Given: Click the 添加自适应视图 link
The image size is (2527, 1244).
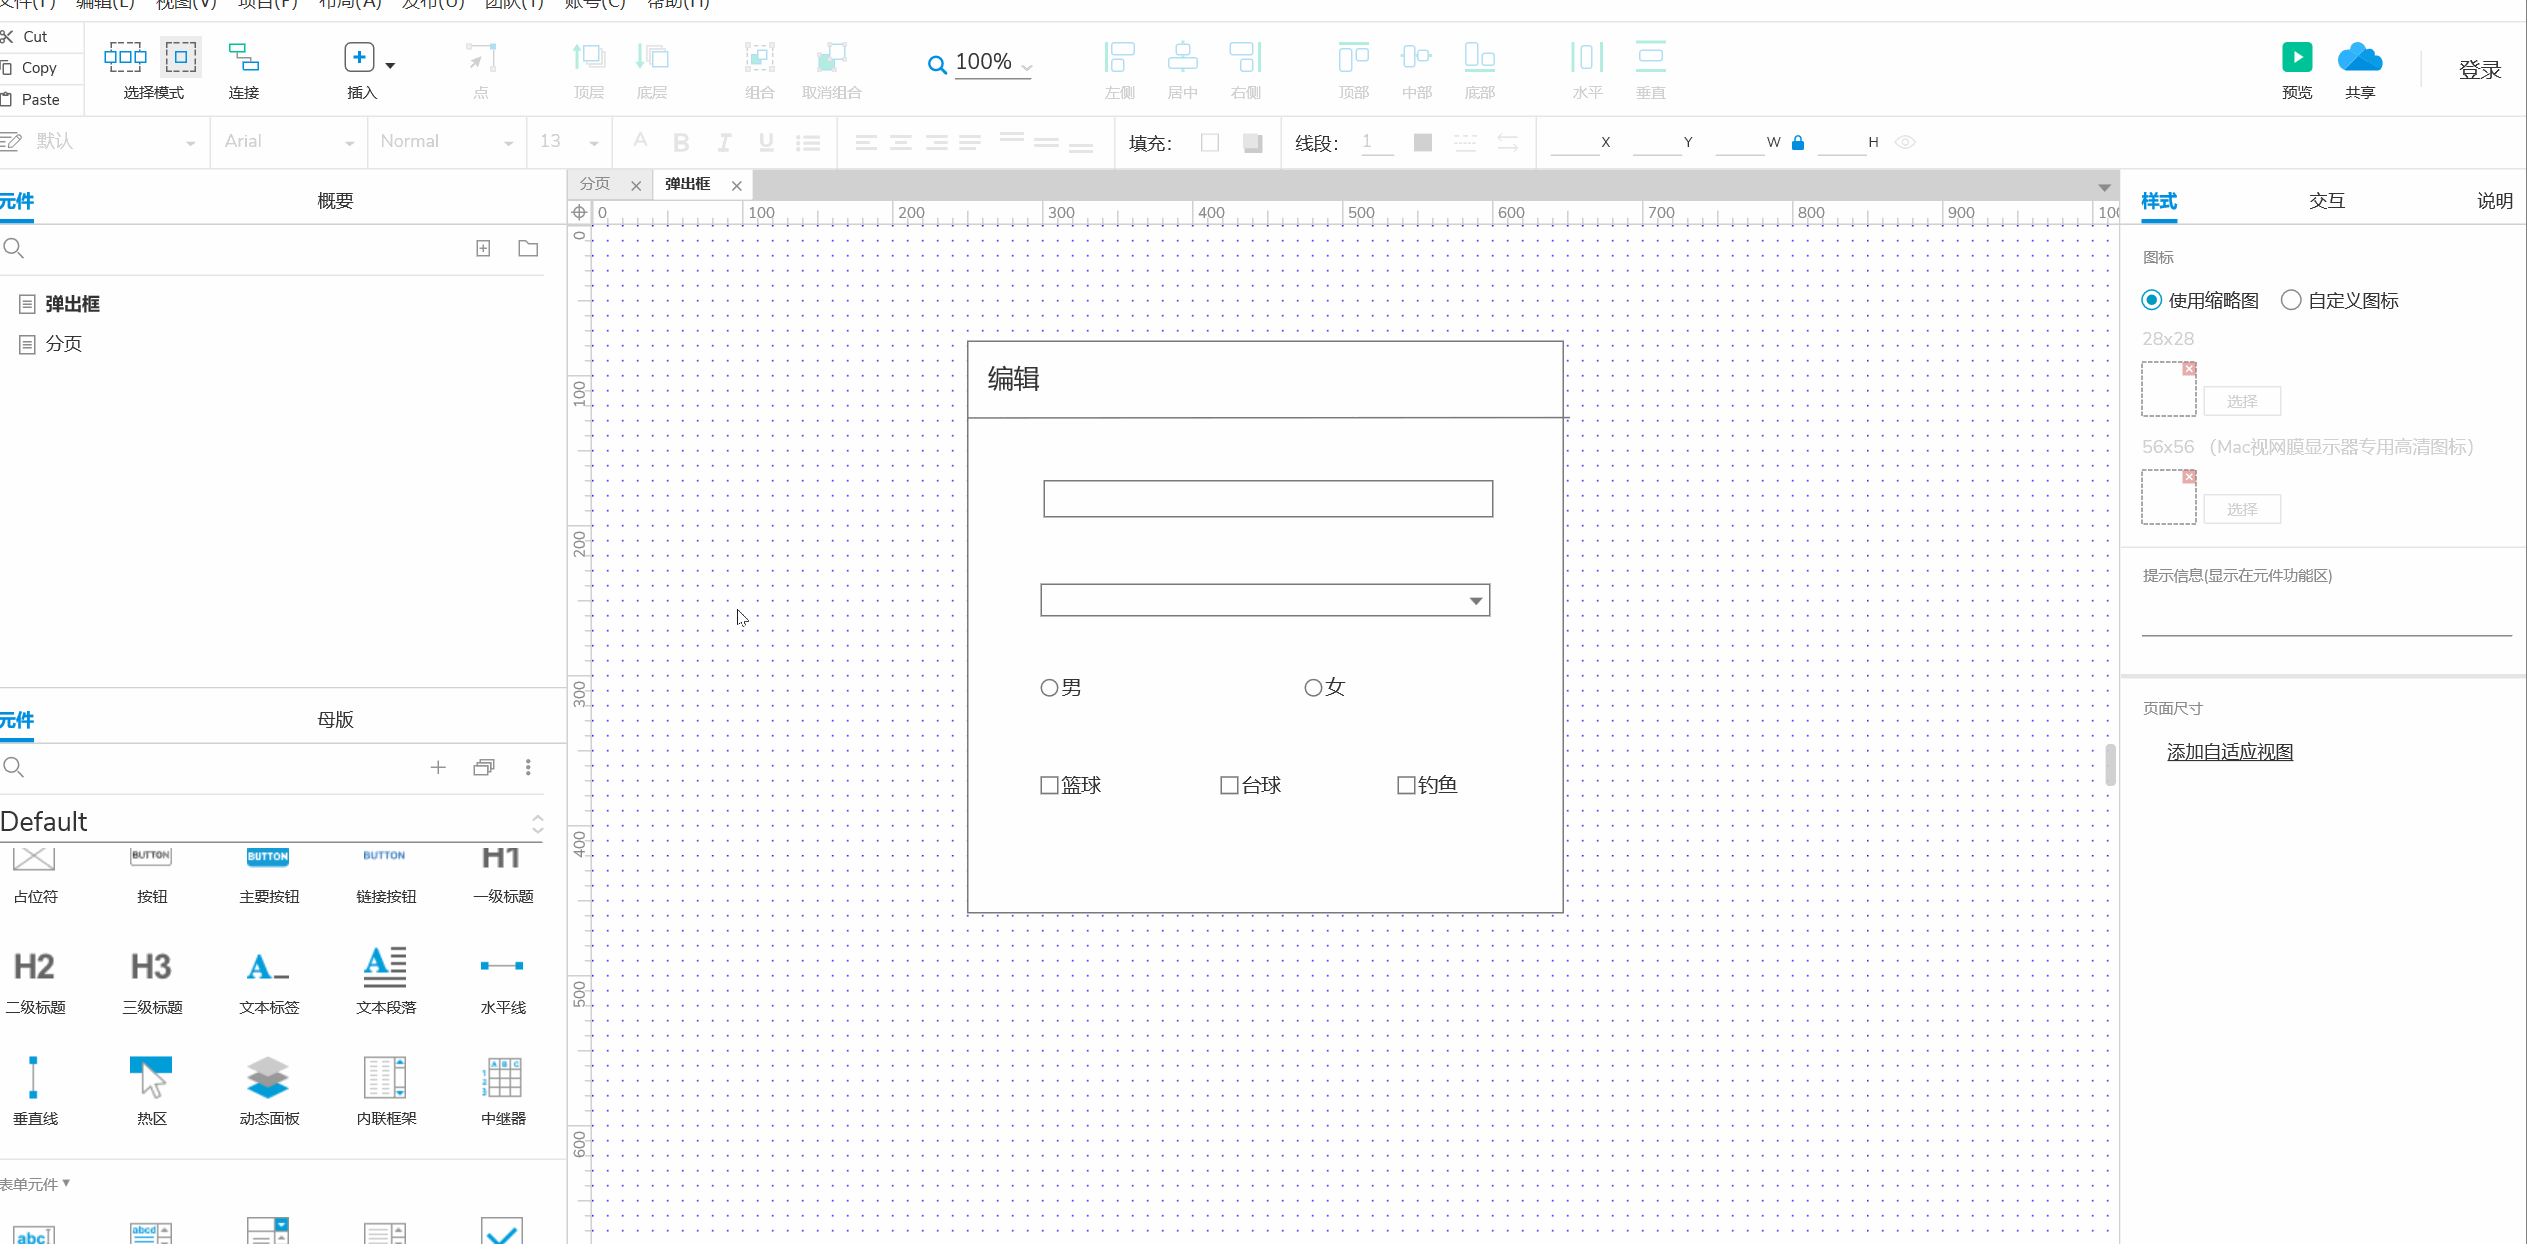Looking at the screenshot, I should 2229,751.
